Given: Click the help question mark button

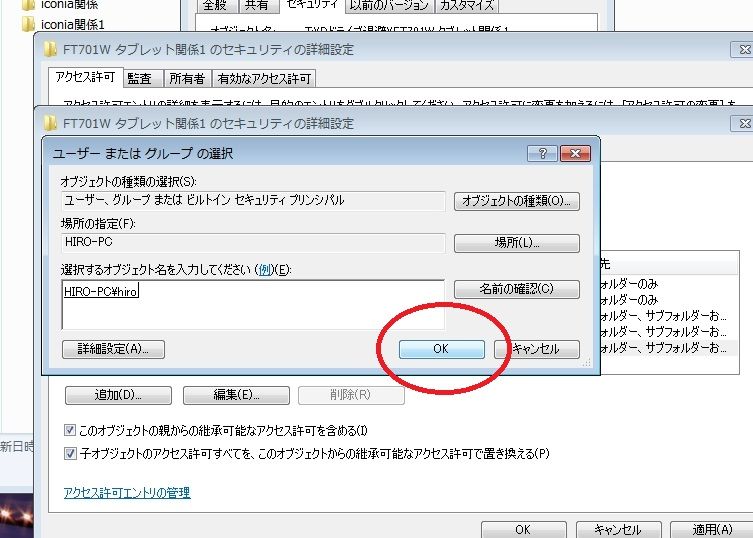Looking at the screenshot, I should pyautogui.click(x=543, y=154).
